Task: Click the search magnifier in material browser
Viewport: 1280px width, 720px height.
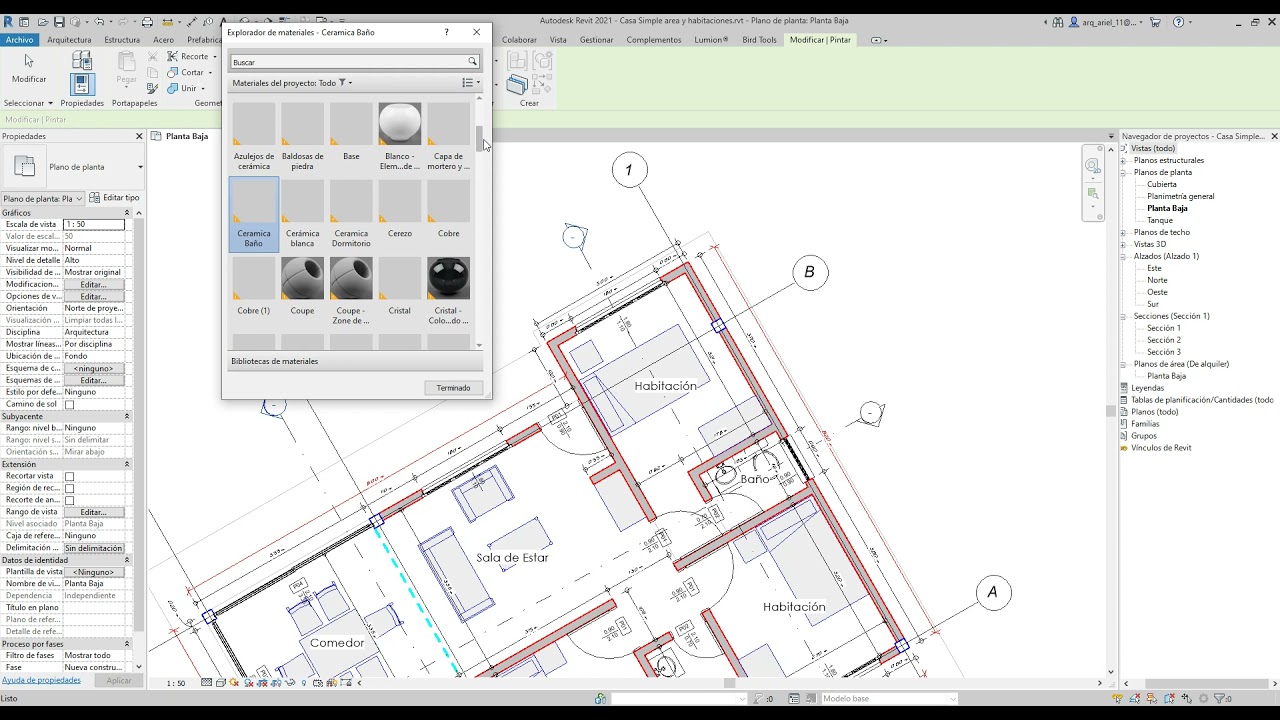Action: (472, 62)
